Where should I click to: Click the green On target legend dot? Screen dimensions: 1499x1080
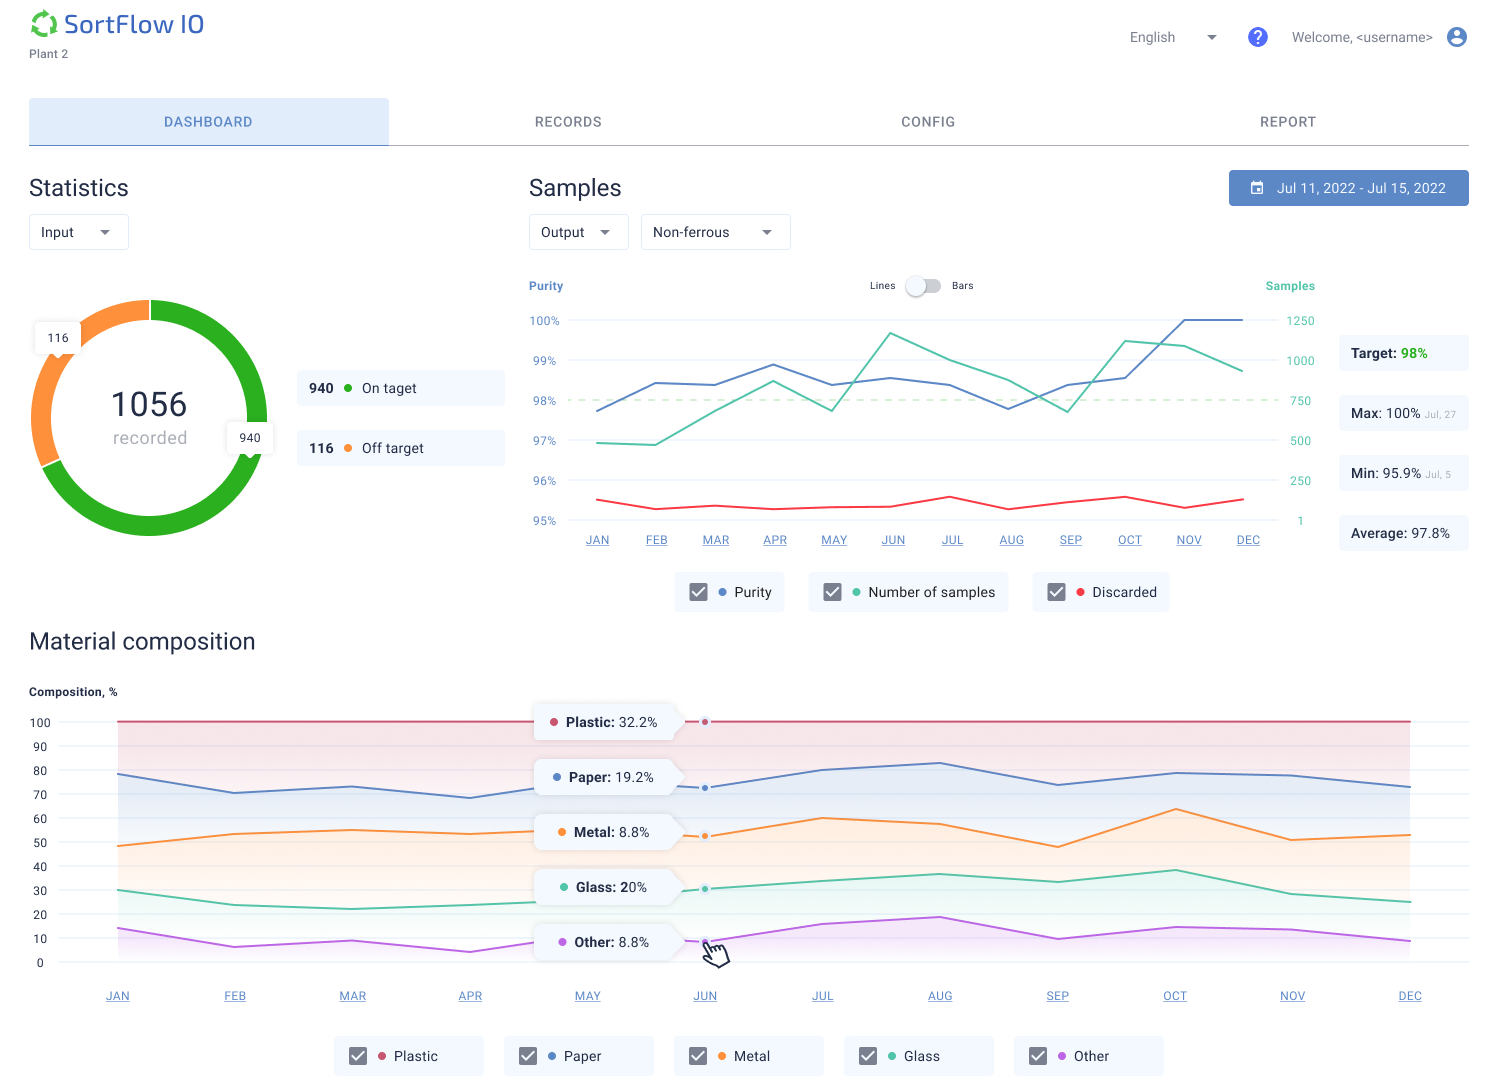coord(348,388)
